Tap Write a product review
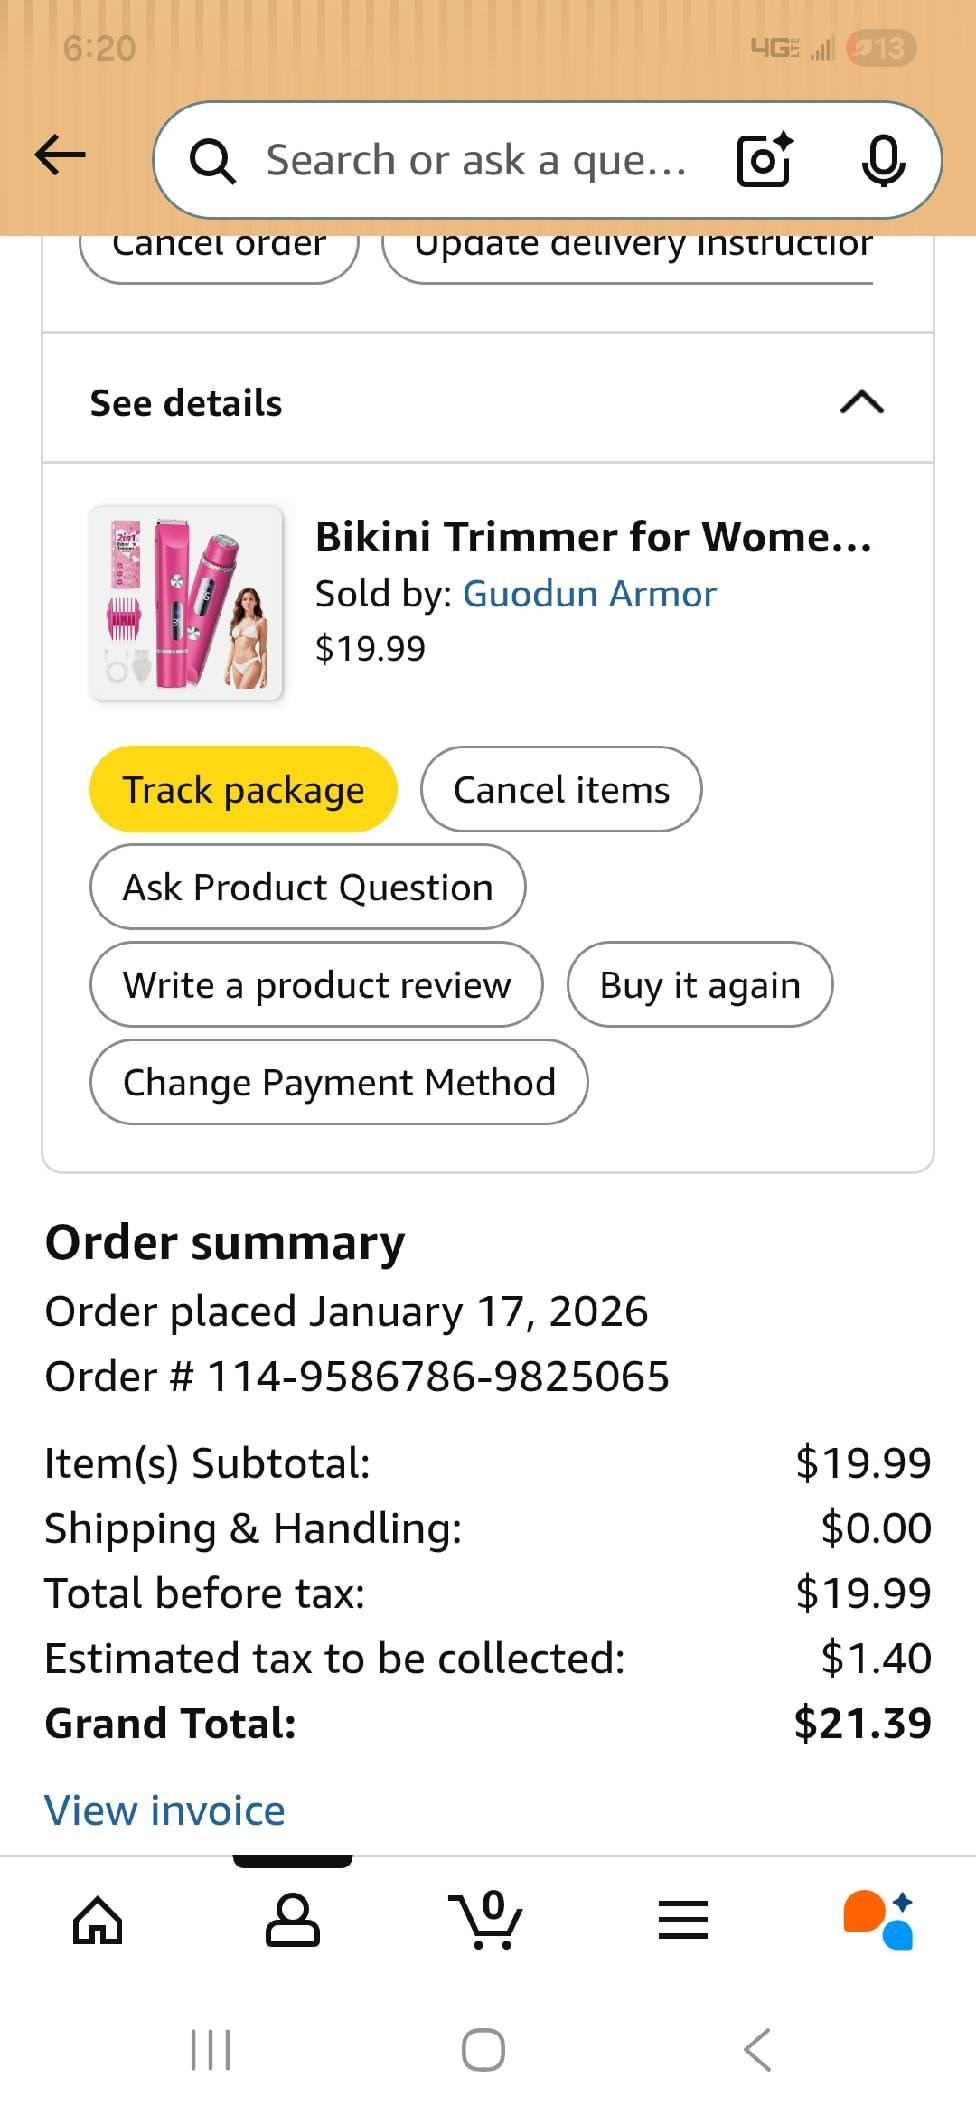 [316, 985]
